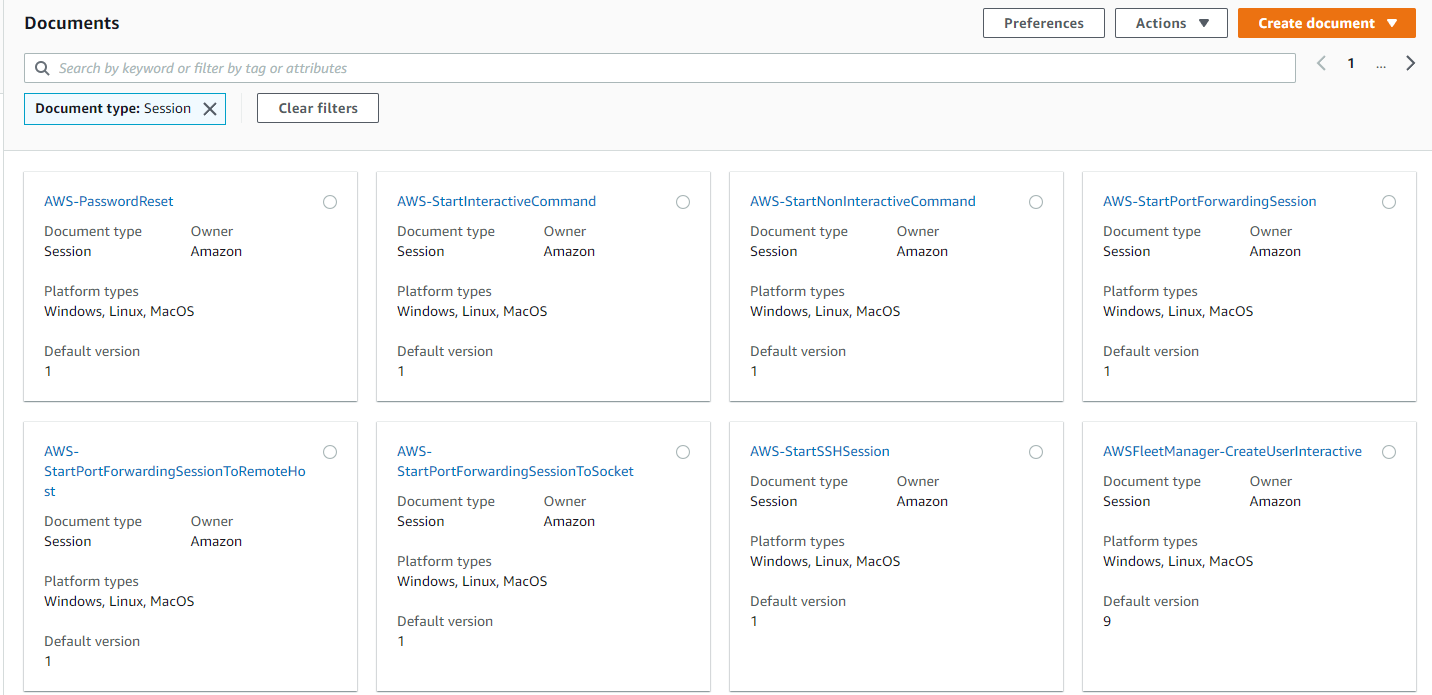The width and height of the screenshot is (1432, 695).
Task: Select the AWS-StartNonInteractiveCommand radio button
Action: (x=1036, y=202)
